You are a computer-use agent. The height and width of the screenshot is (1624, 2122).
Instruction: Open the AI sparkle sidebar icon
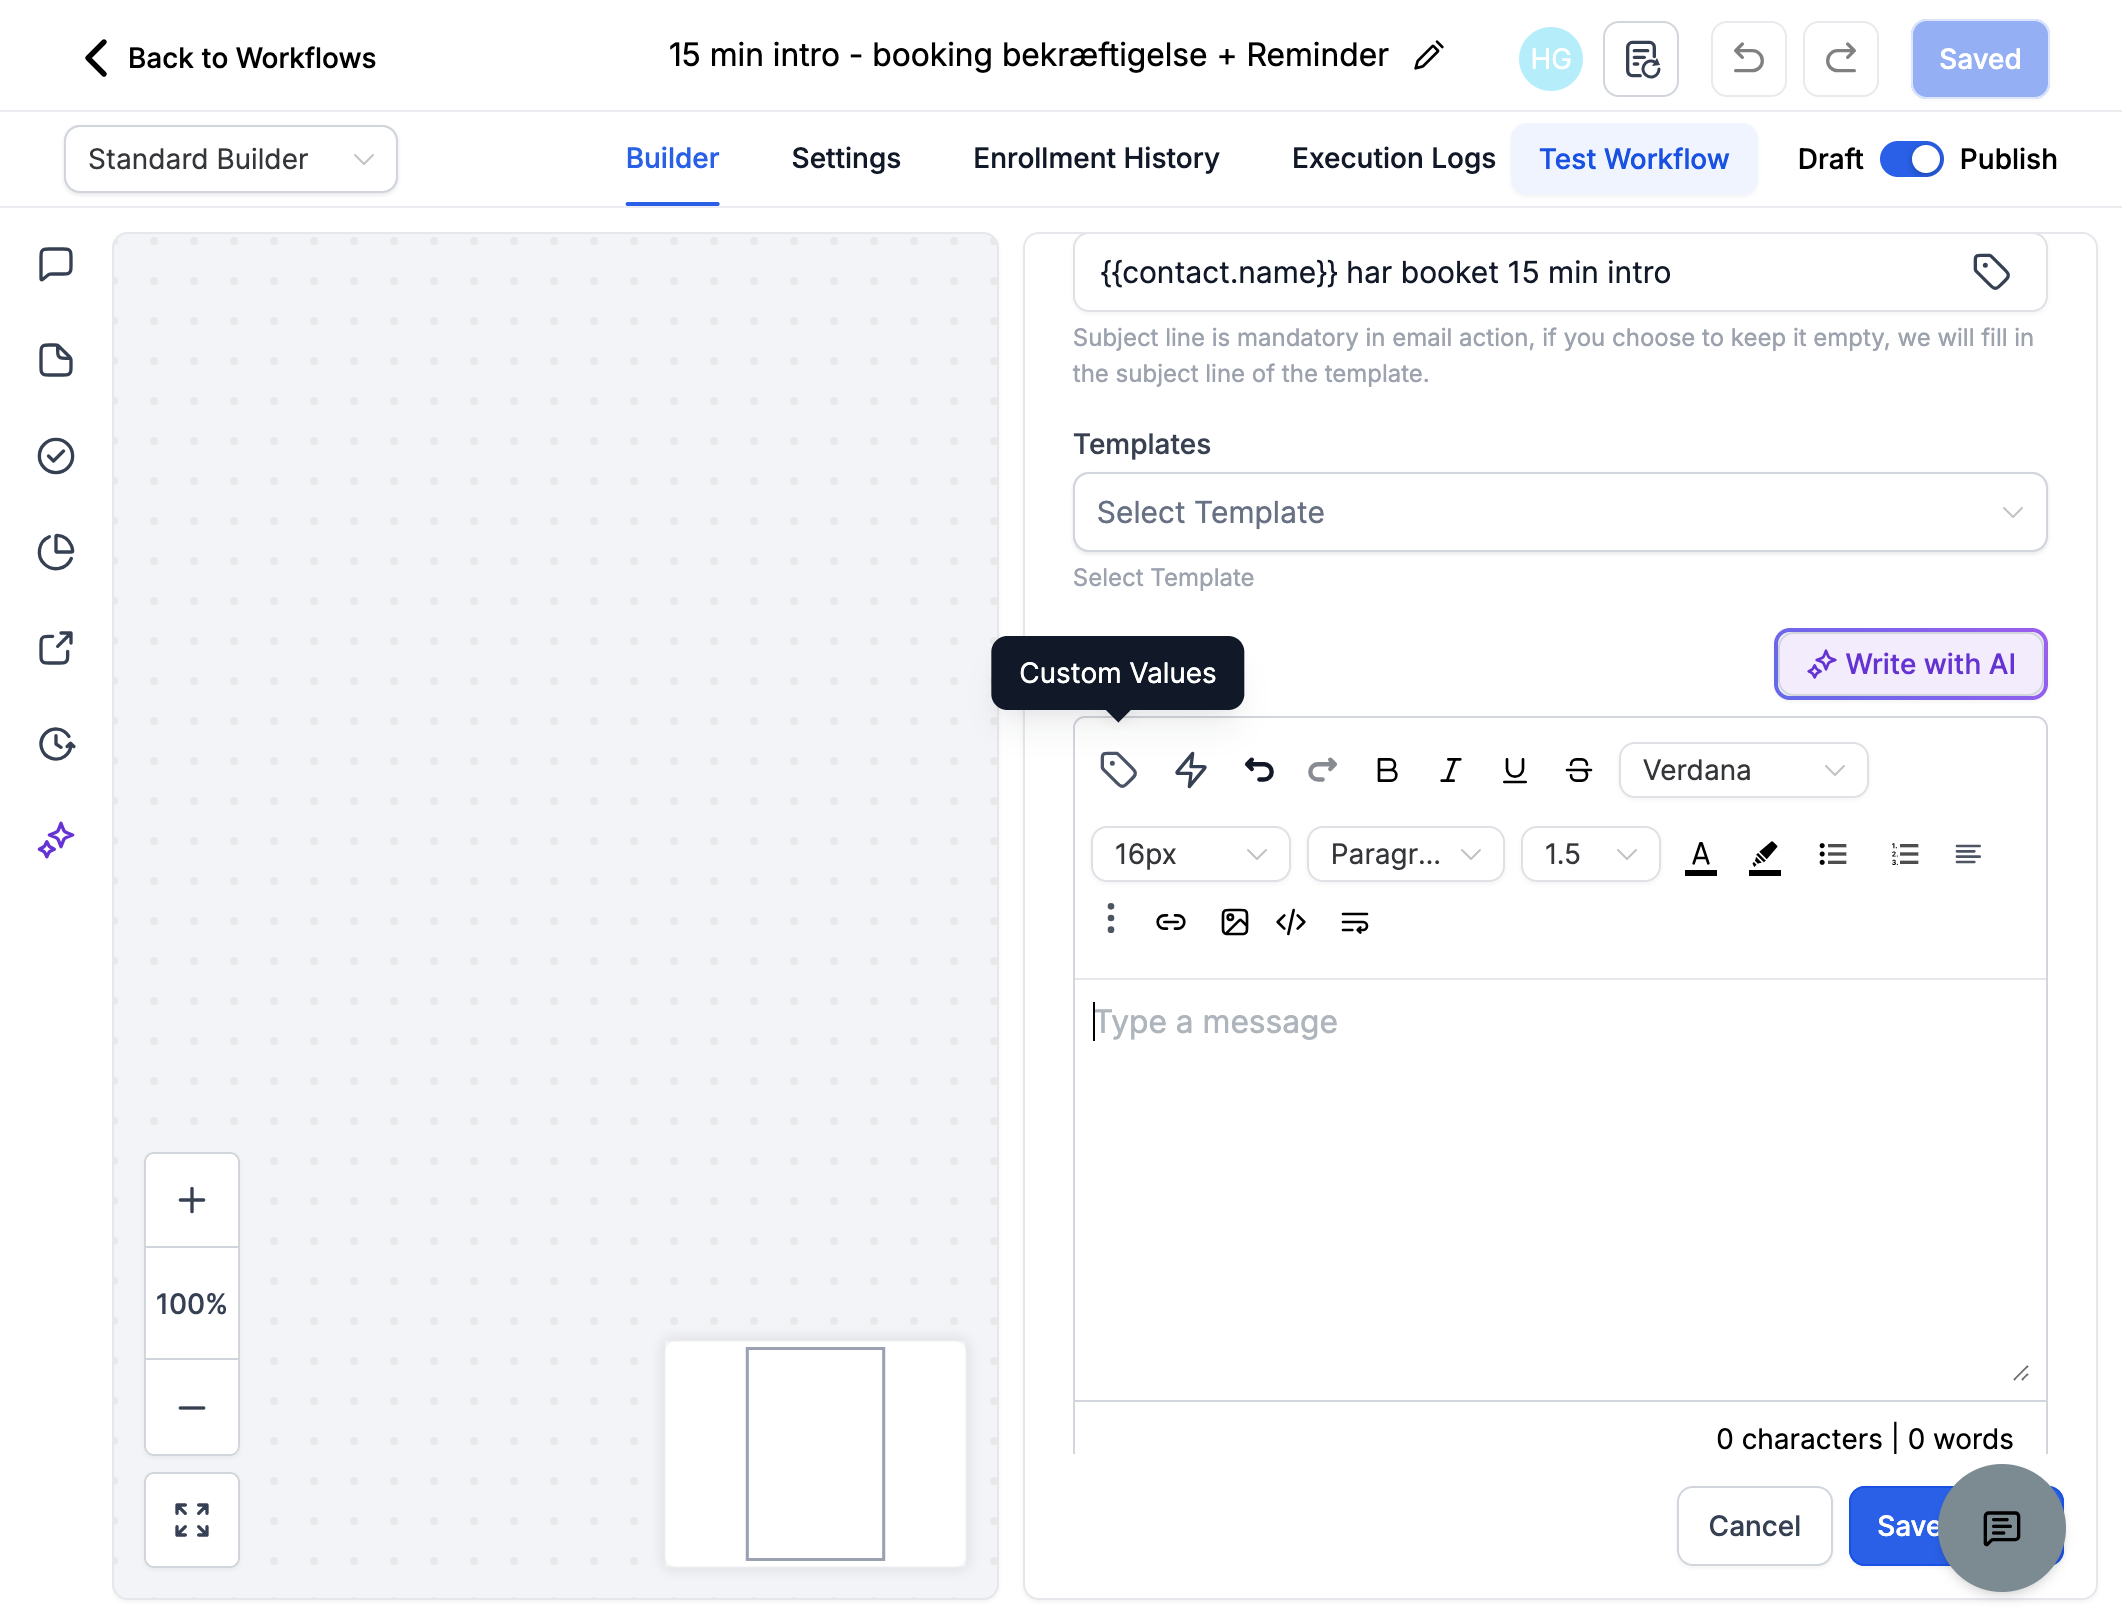(56, 840)
